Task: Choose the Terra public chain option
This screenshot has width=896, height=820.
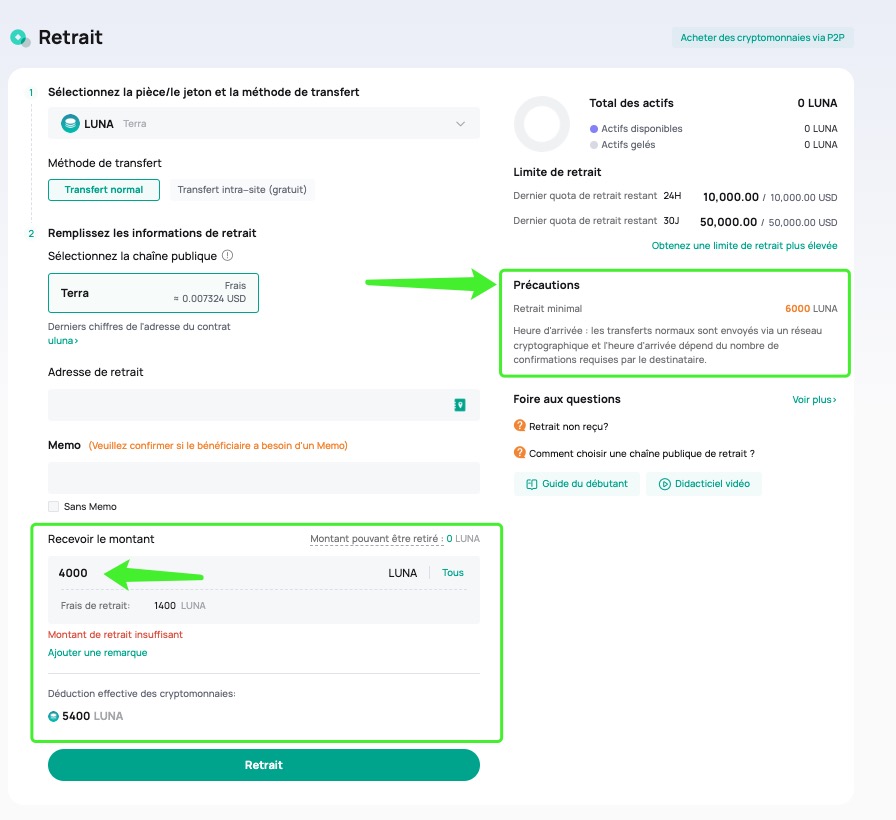Action: pos(153,293)
